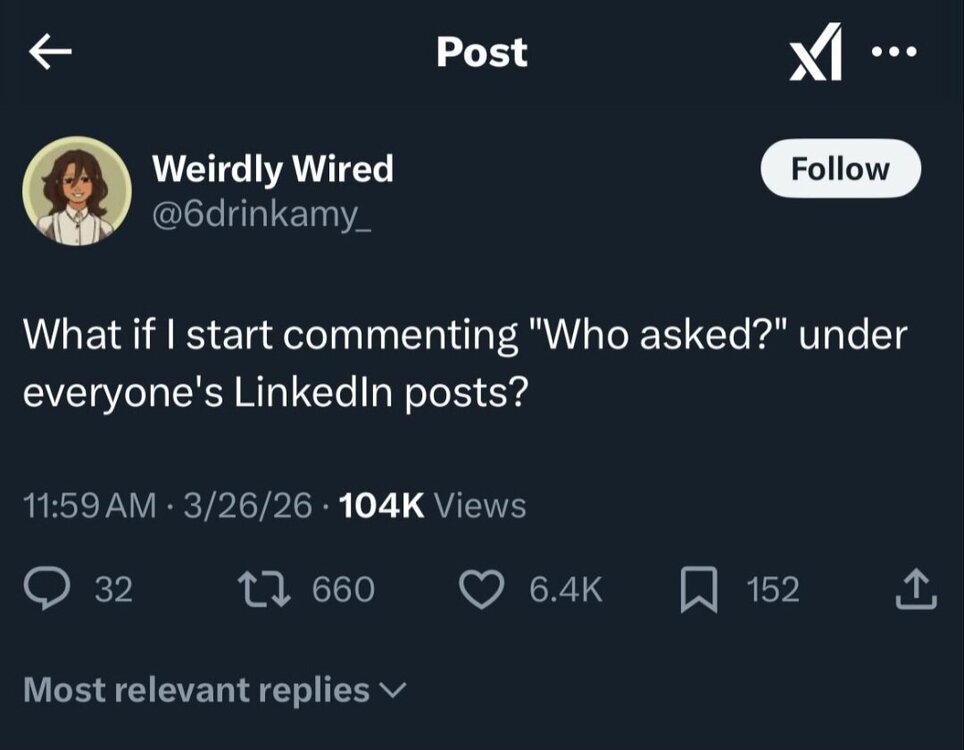
Task: Follow Weirdly Wired account
Action: tap(840, 169)
